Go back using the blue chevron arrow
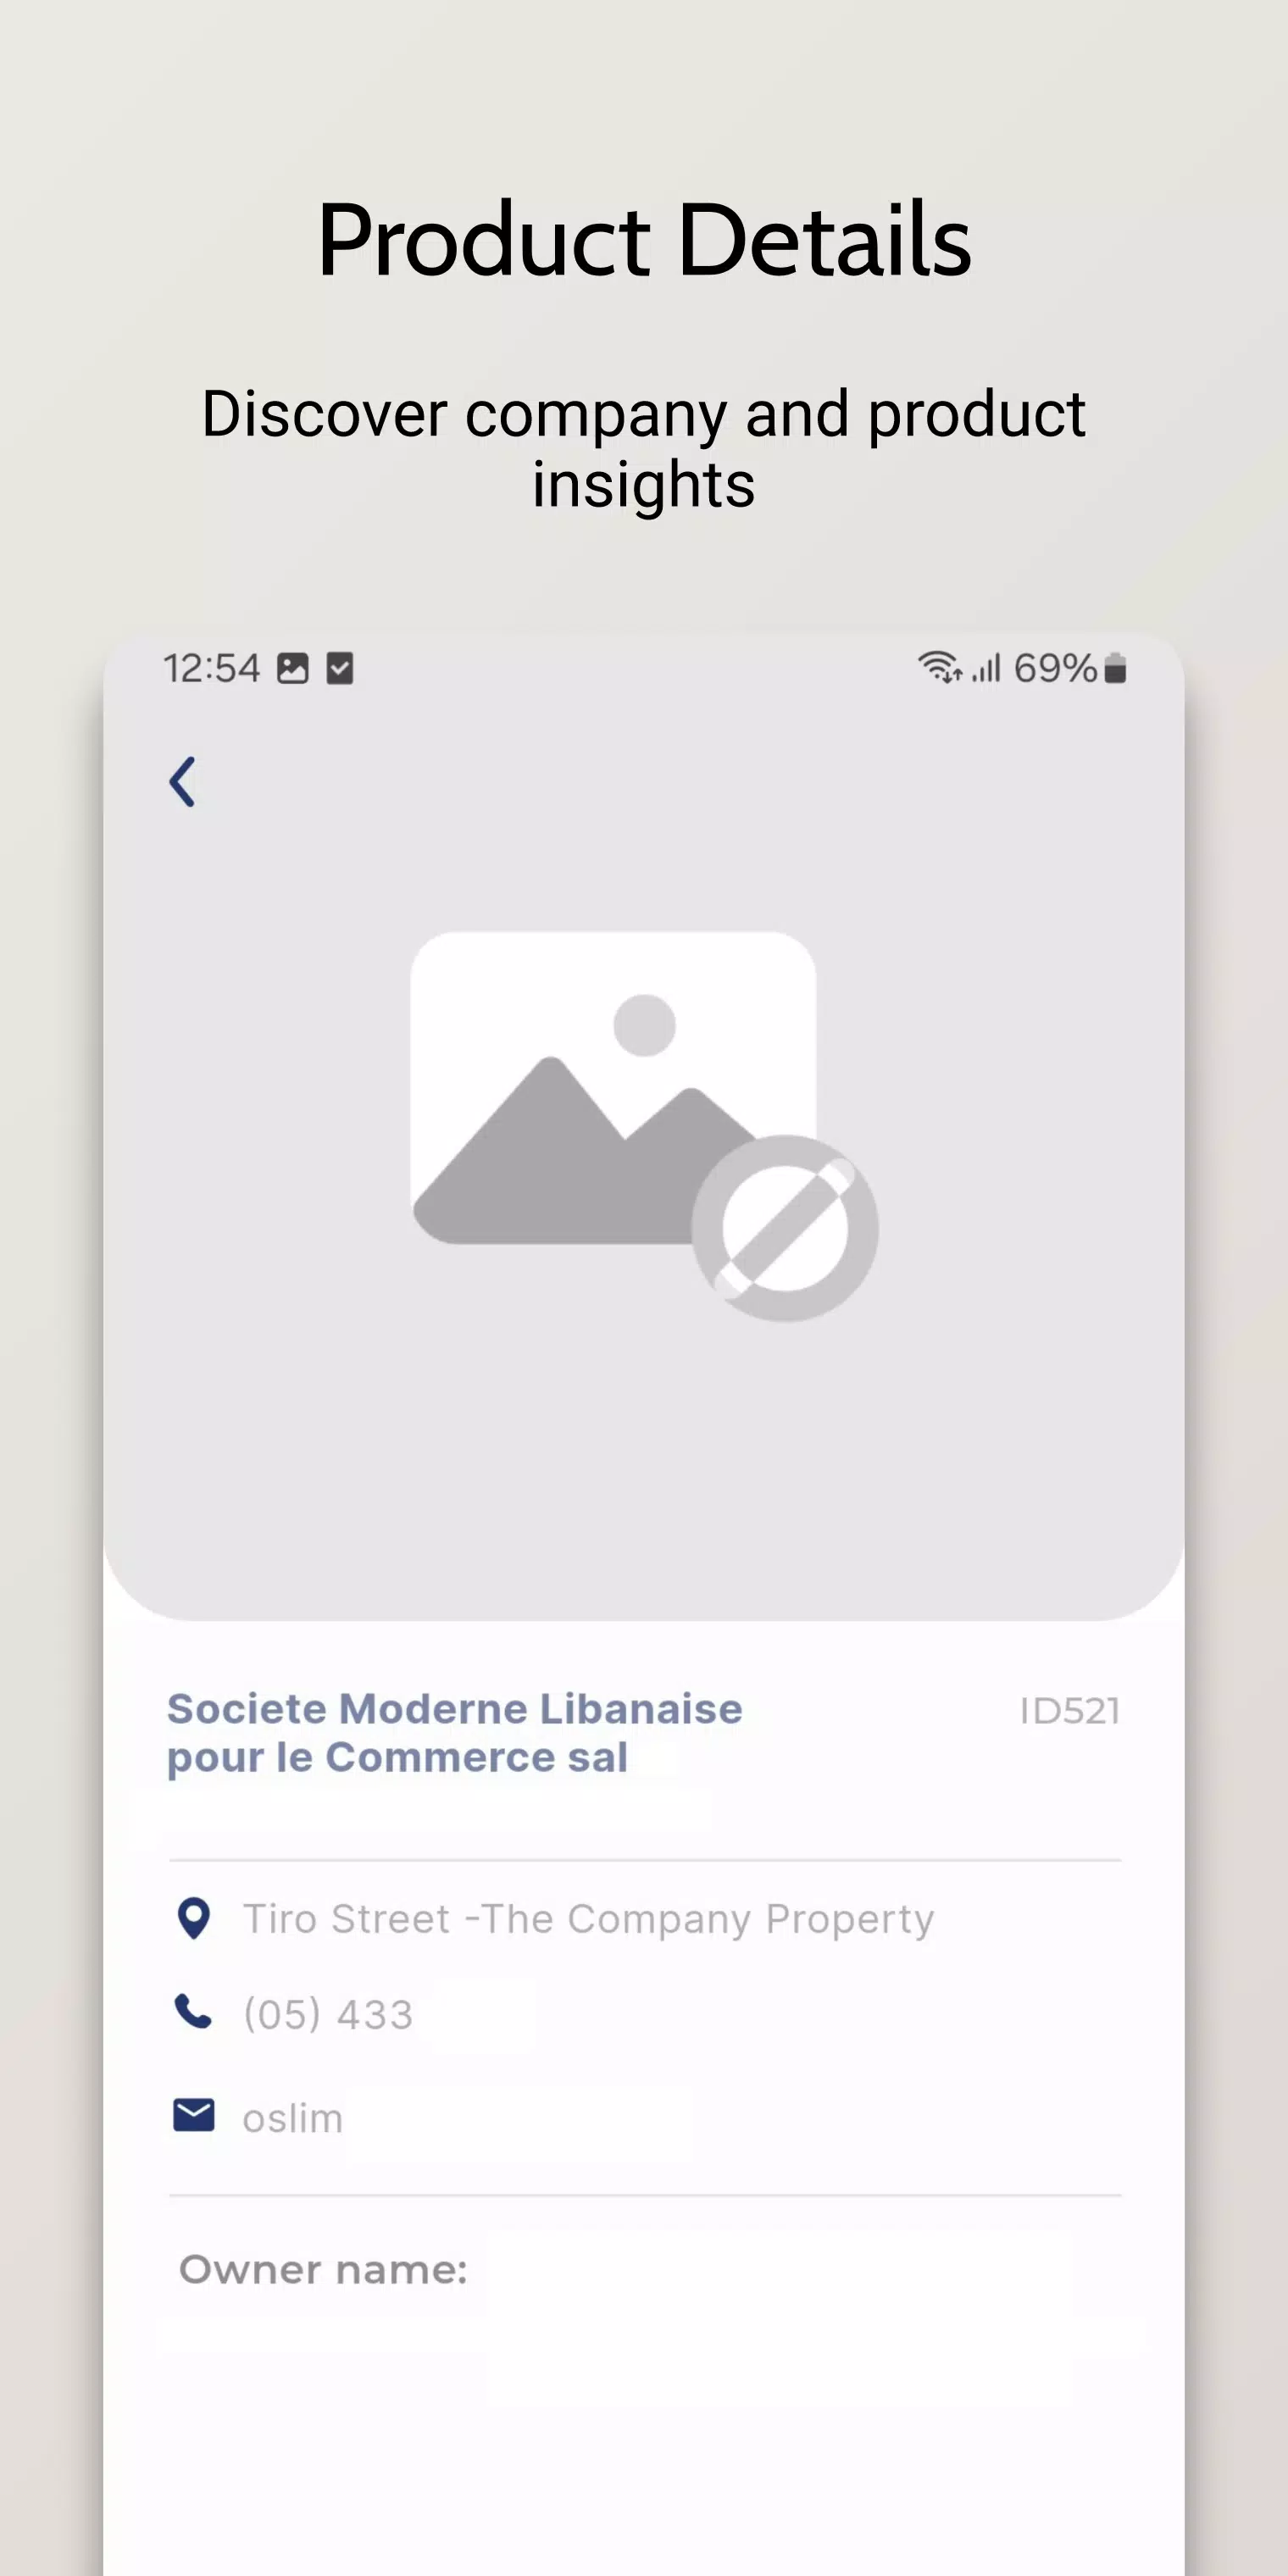The width and height of the screenshot is (1288, 2576). tap(182, 781)
